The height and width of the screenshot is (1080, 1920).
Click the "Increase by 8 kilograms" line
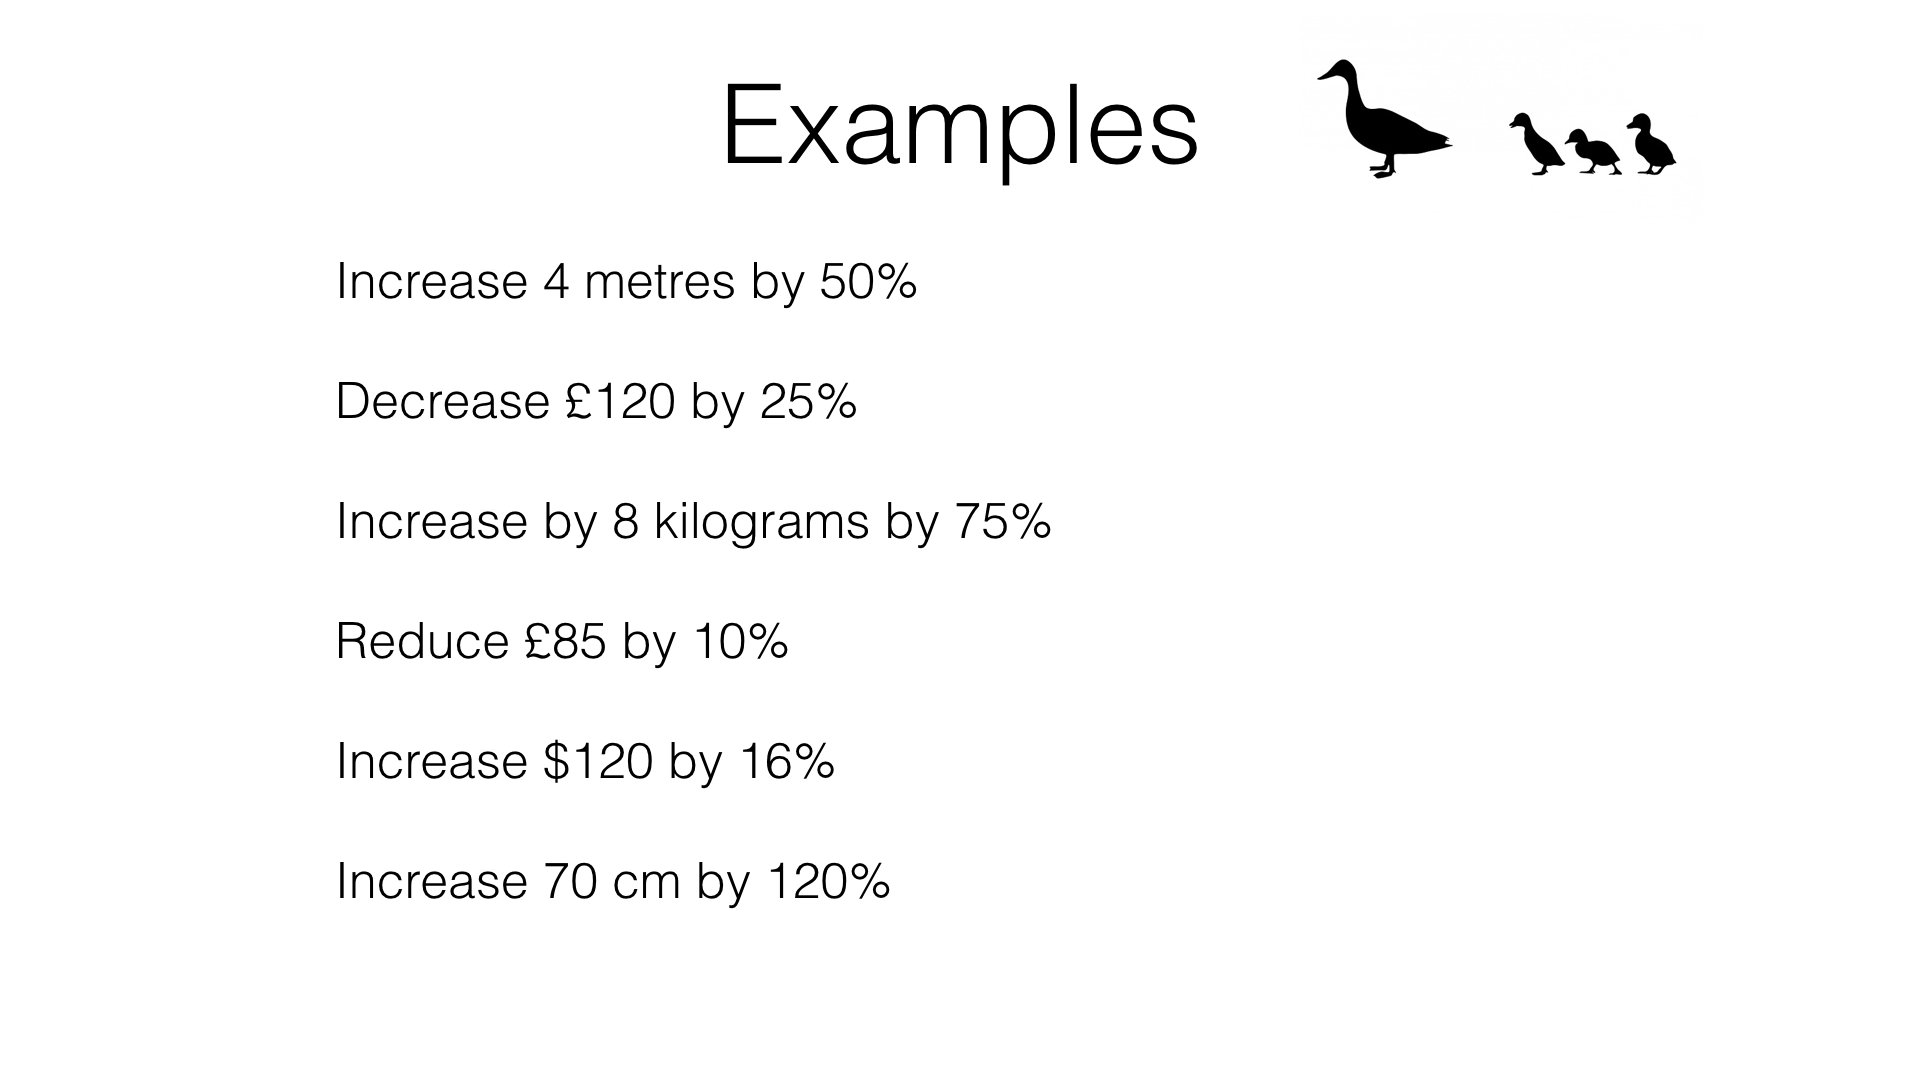click(693, 522)
